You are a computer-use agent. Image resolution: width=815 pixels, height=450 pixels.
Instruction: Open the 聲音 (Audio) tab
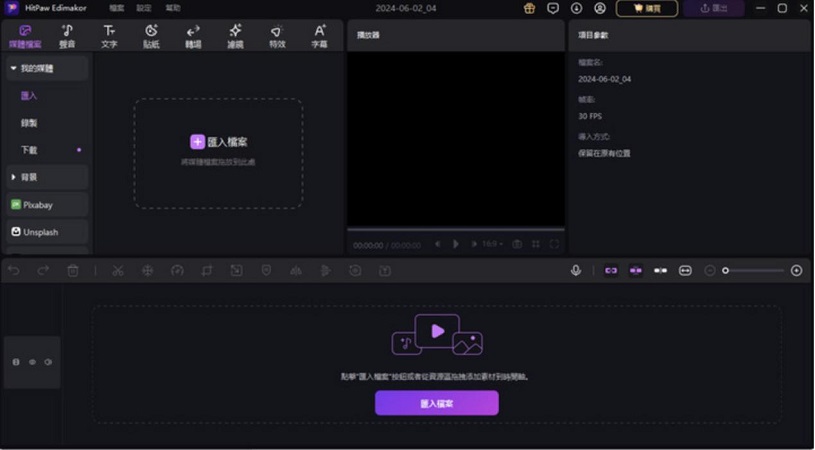tap(67, 36)
